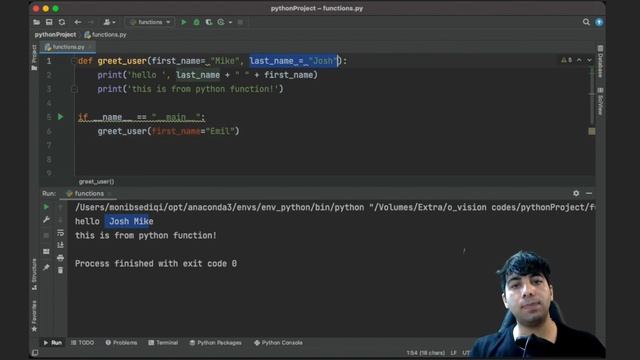Image resolution: width=640 pixels, height=360 pixels.
Task: Open the Project tool window sidebar
Action: coord(34,58)
